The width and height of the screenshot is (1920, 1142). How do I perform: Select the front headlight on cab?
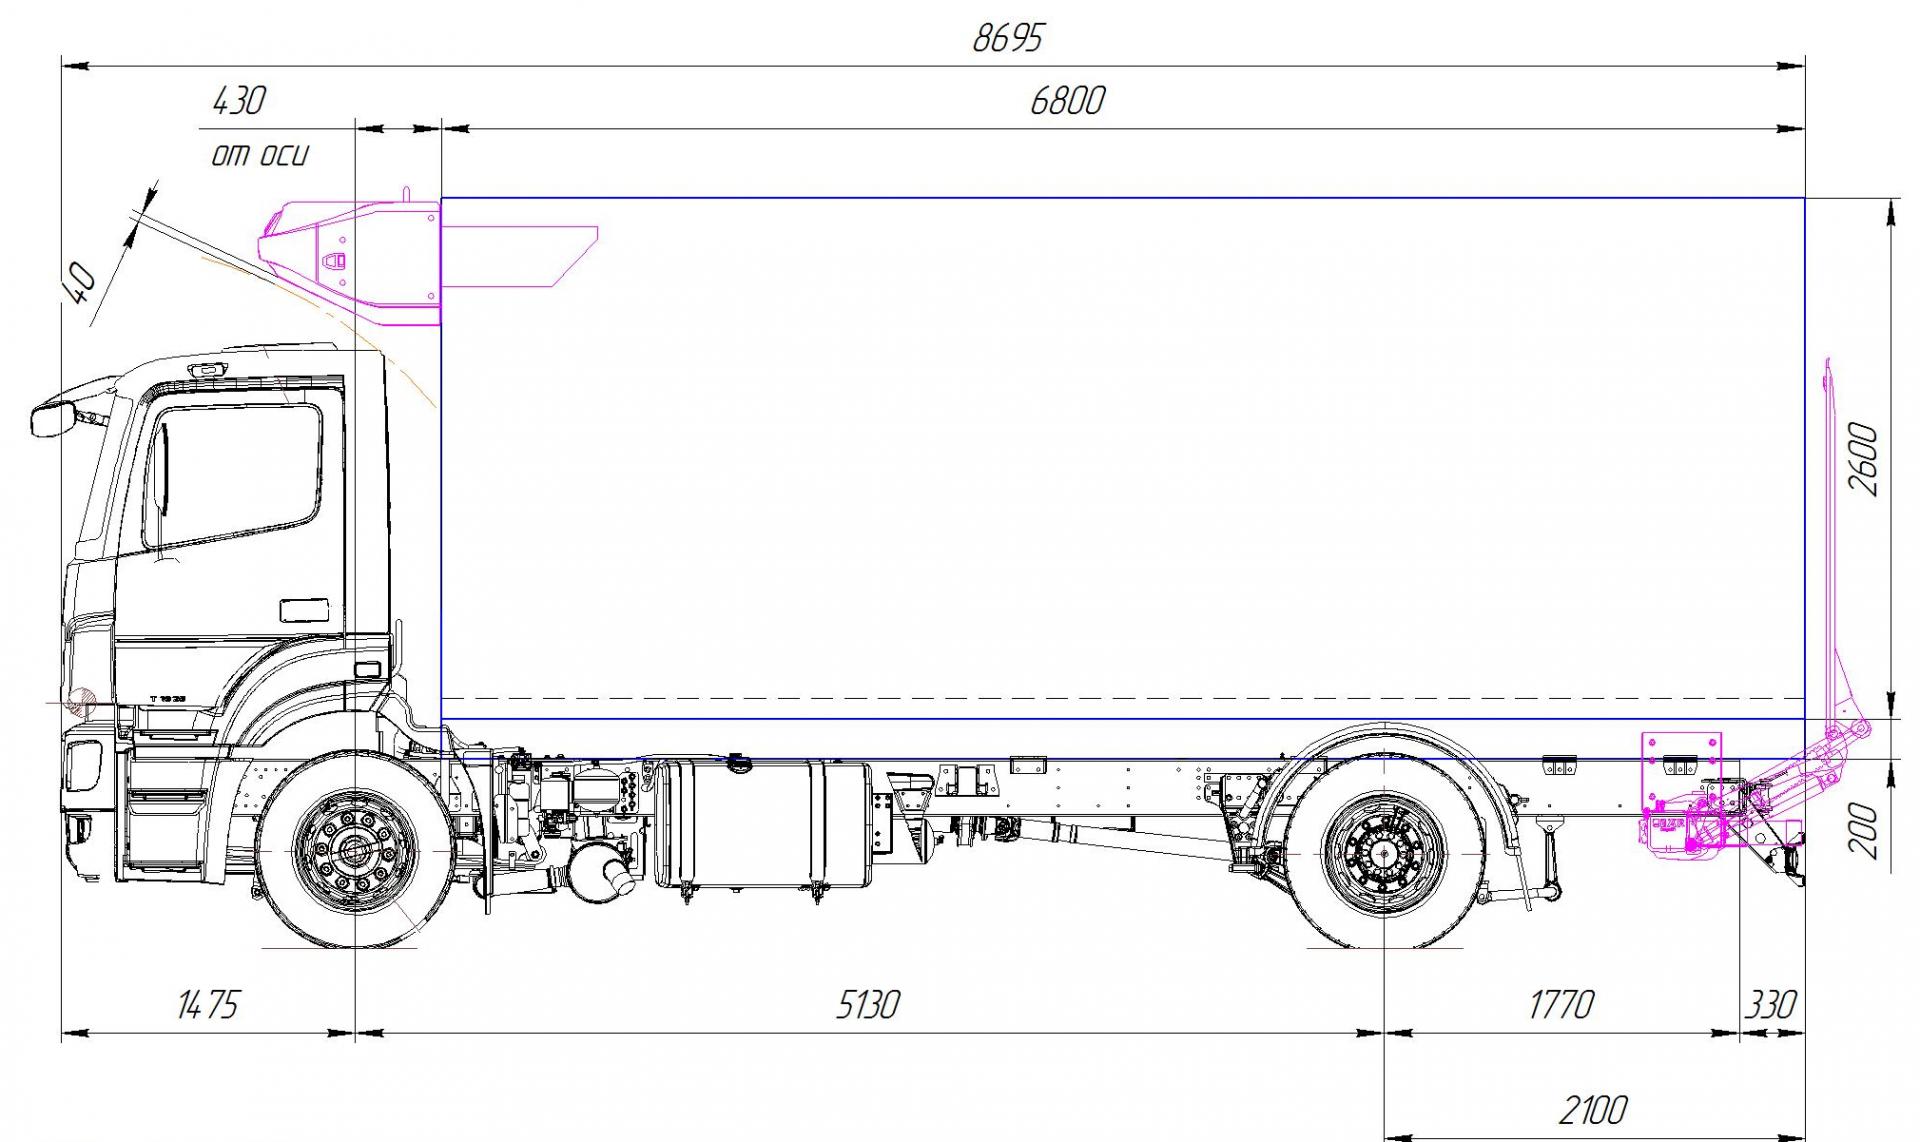pos(83,766)
